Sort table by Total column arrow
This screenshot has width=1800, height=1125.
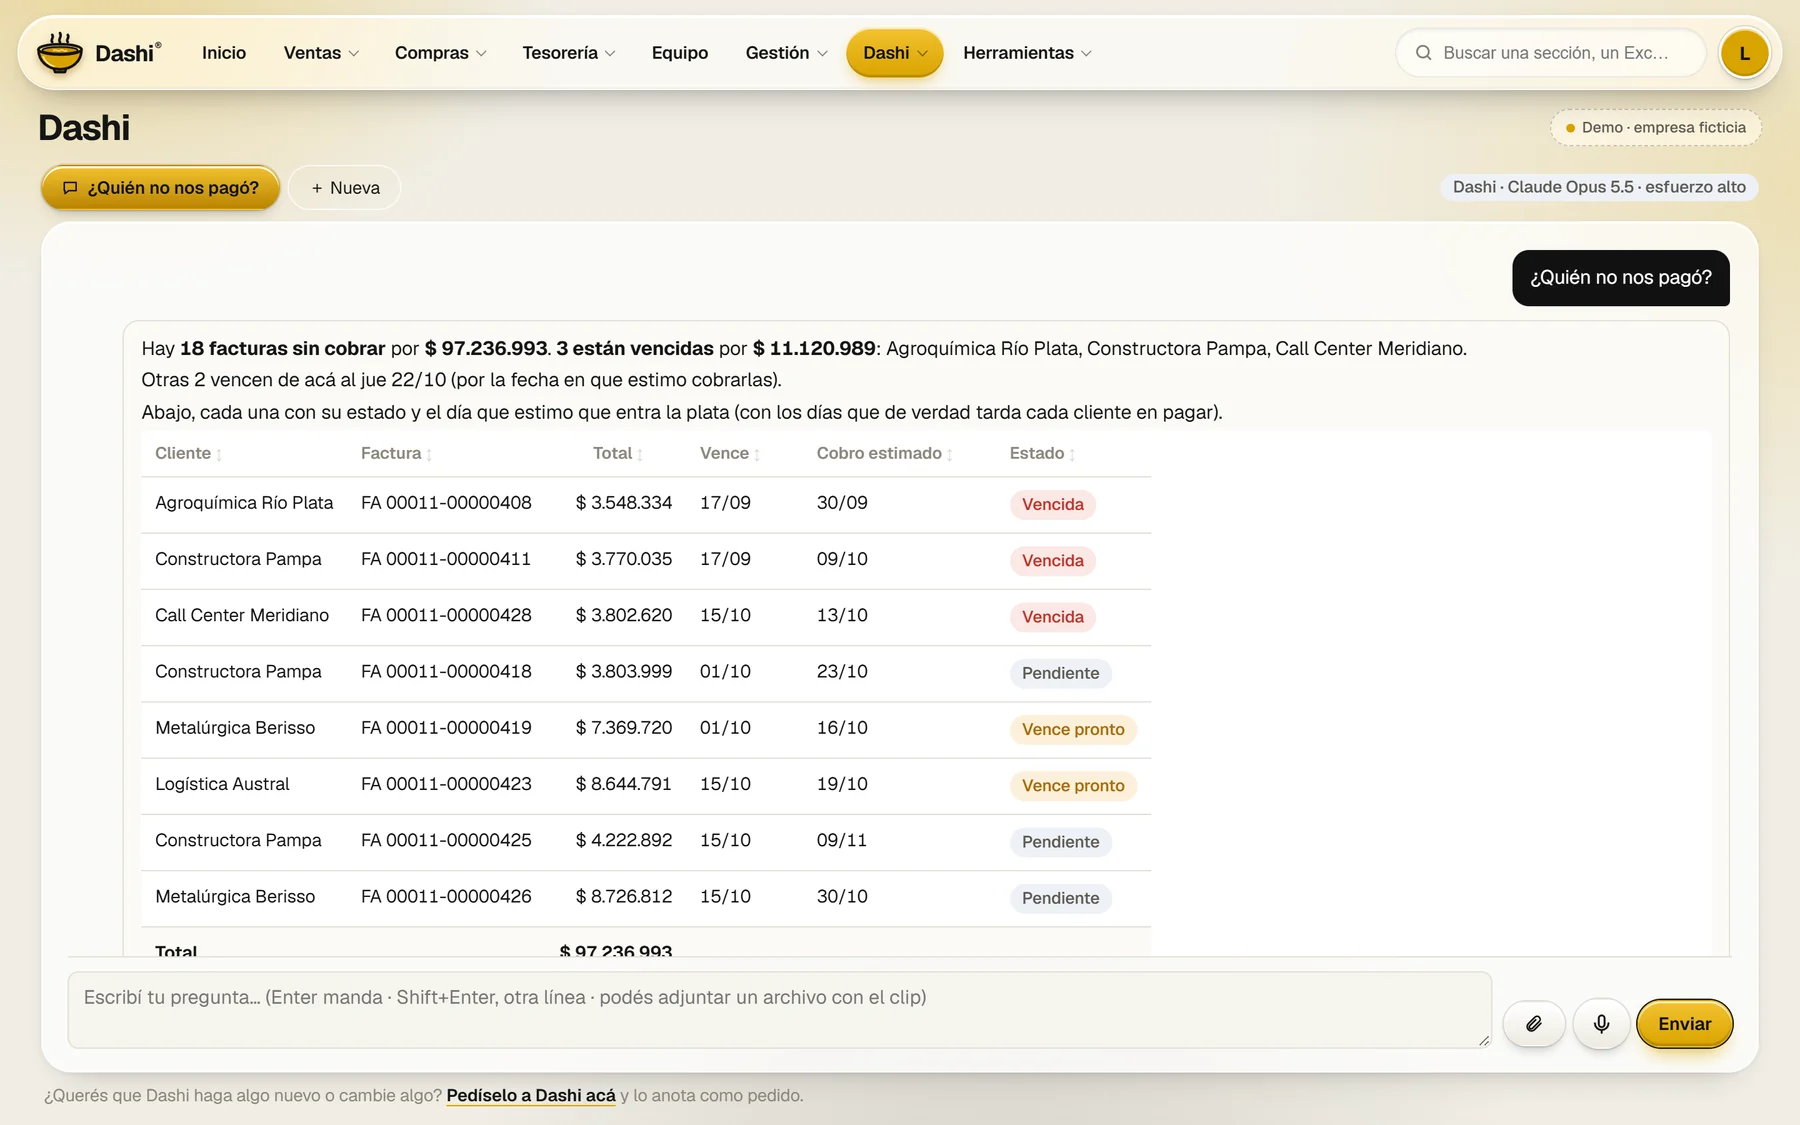[640, 455]
